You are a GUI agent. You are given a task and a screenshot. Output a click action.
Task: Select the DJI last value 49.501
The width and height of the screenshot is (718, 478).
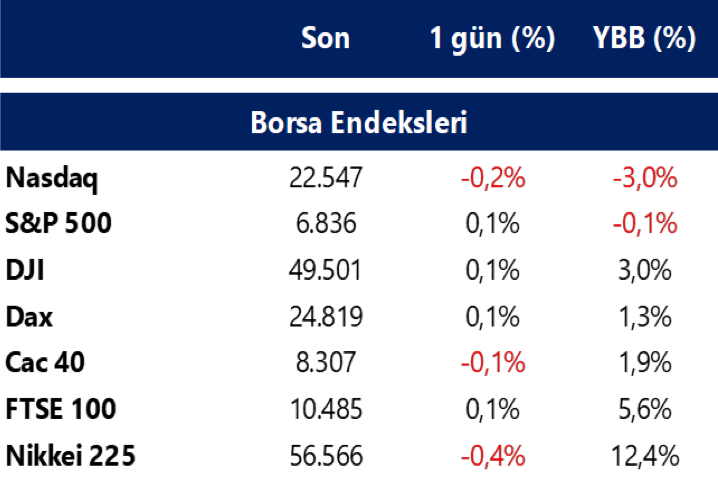pos(326,270)
